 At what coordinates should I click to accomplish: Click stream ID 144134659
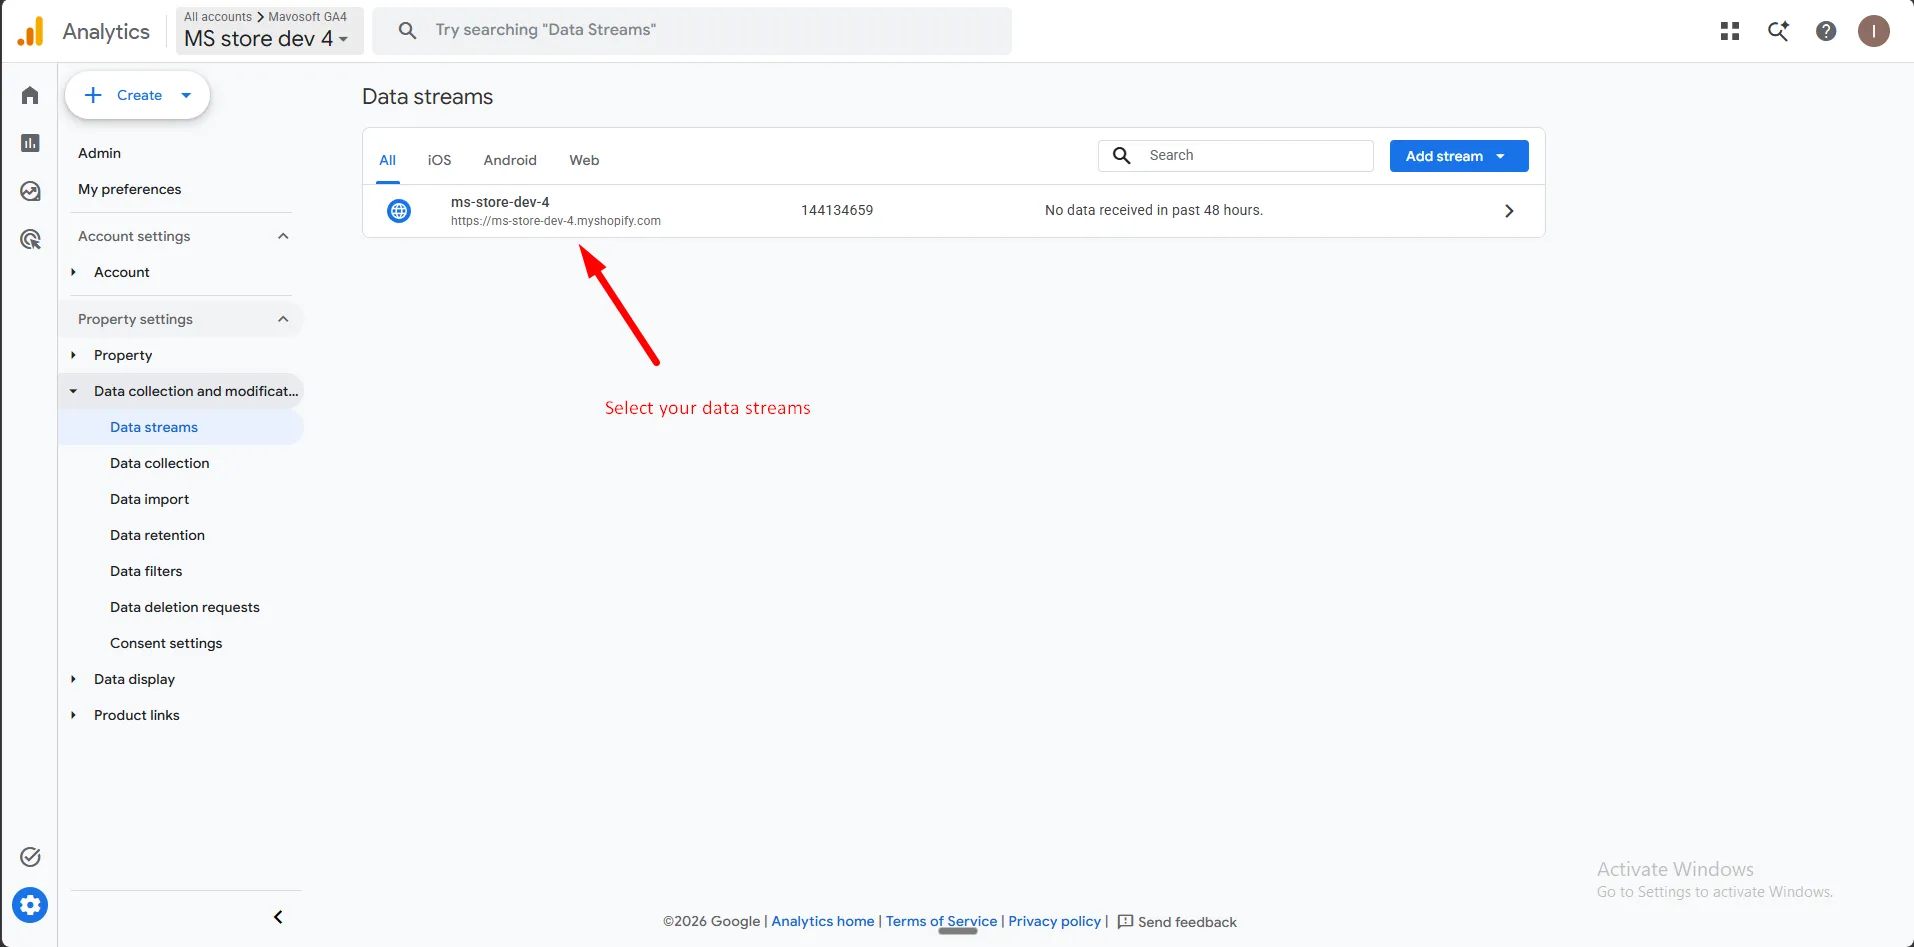tap(837, 210)
